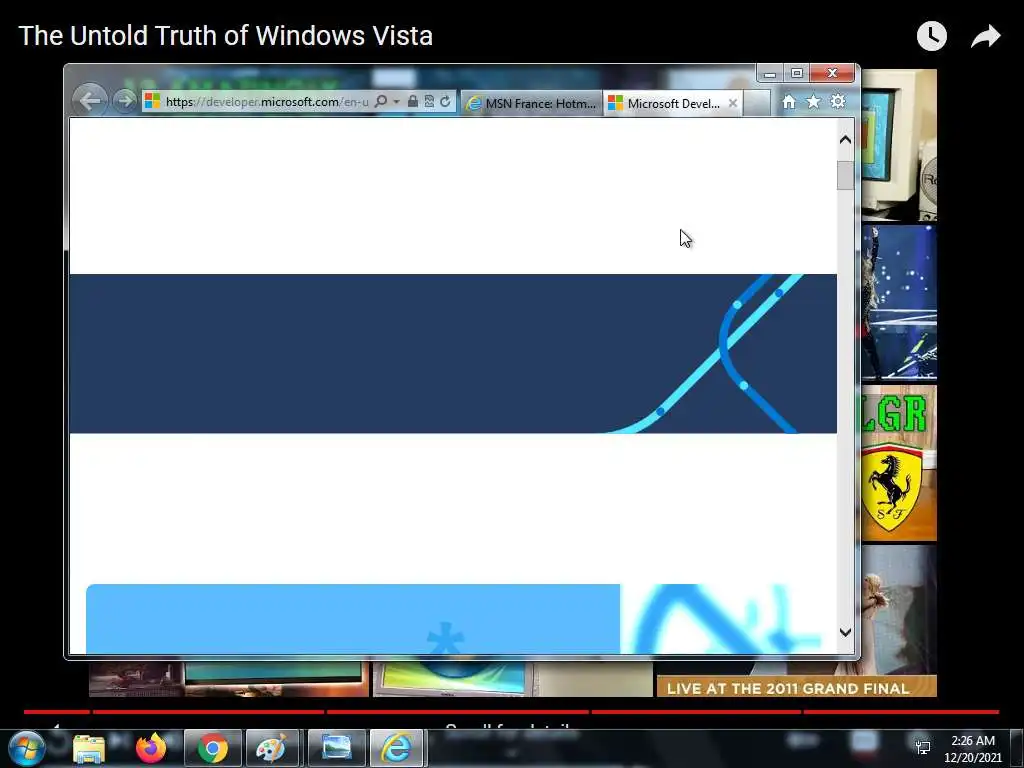Close the Microsoft Devel... tab

(733, 103)
